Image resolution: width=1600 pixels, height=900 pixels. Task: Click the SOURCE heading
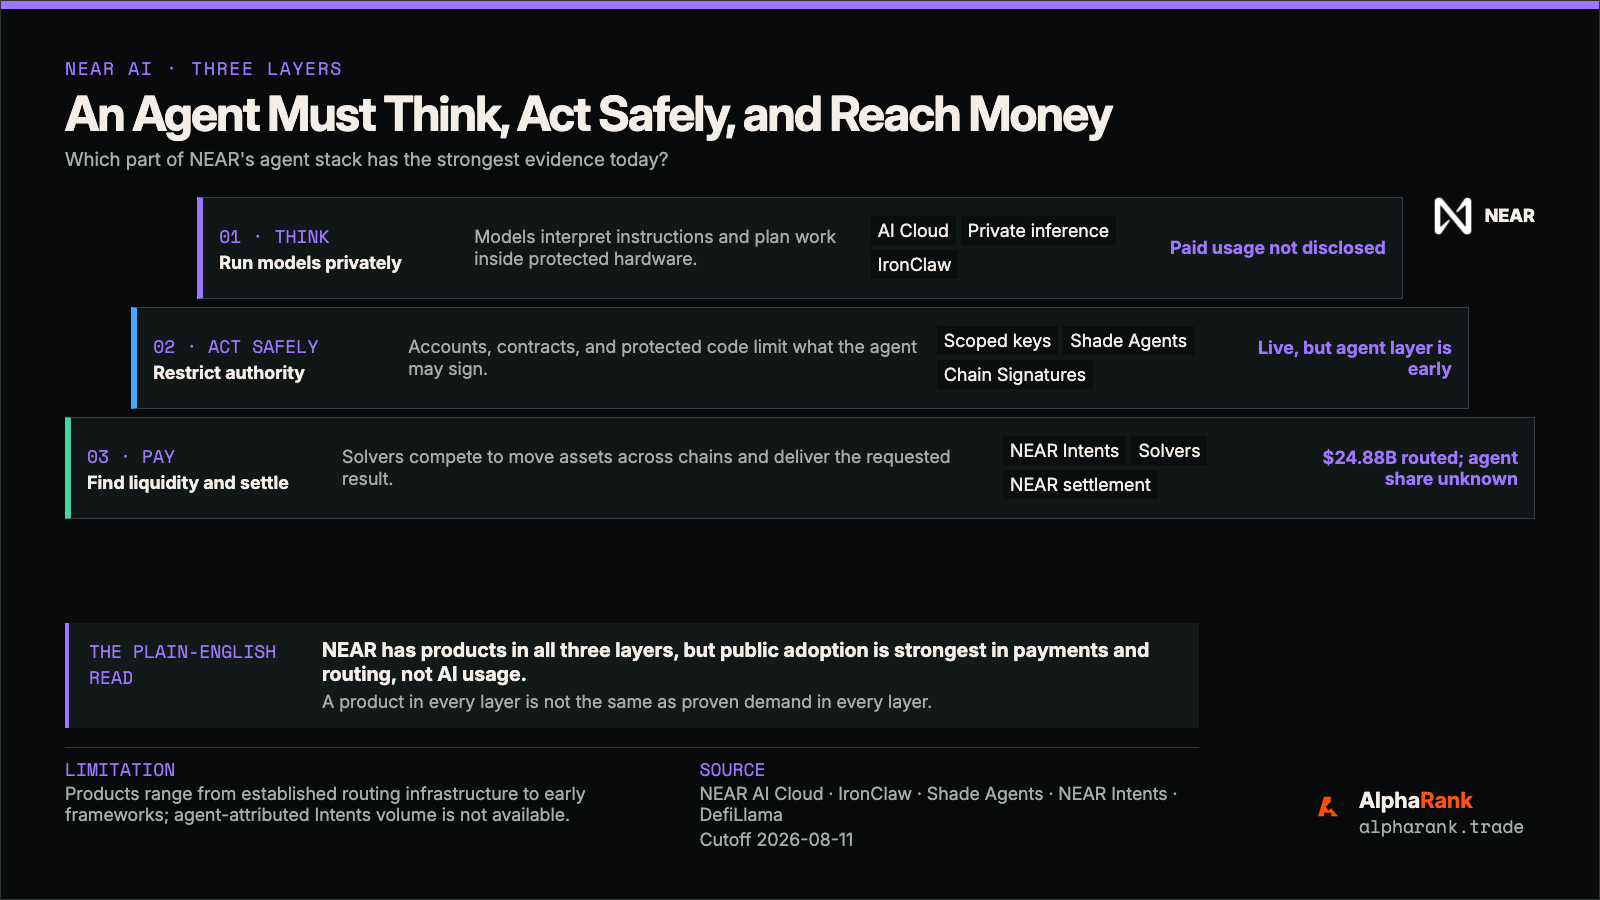point(732,770)
